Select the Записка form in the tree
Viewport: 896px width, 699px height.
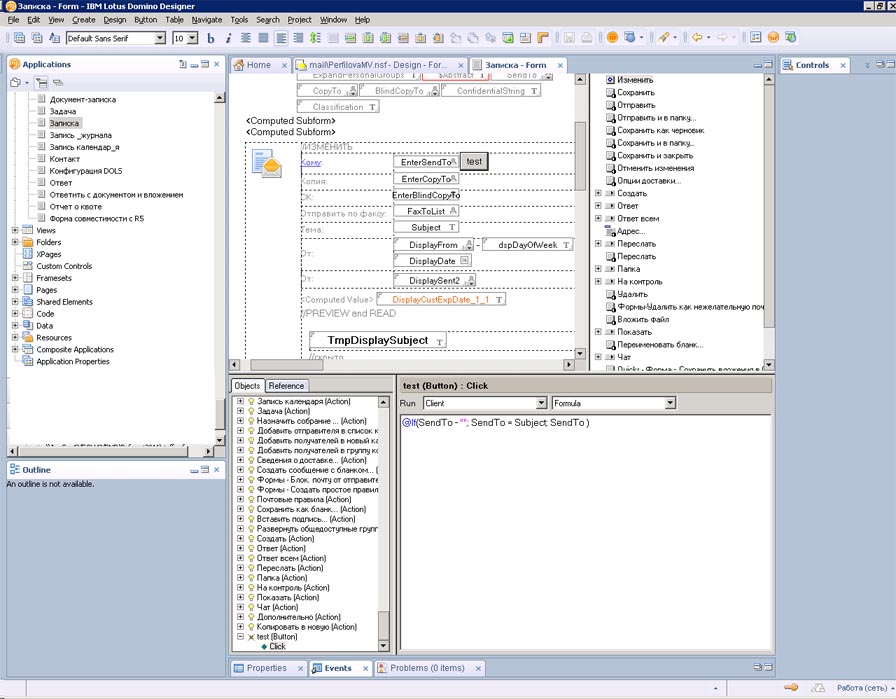64,123
